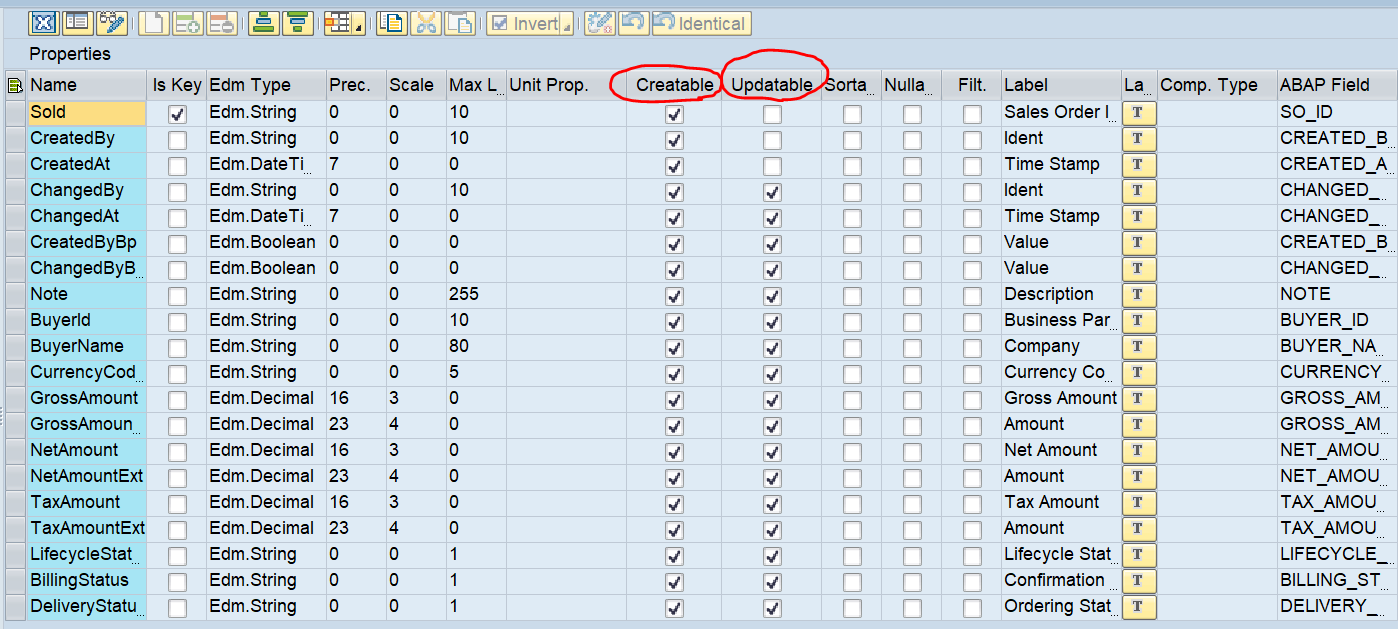This screenshot has height=629, width=1398.
Task: Click the ABAP Field column header
Action: pyautogui.click(x=1337, y=85)
